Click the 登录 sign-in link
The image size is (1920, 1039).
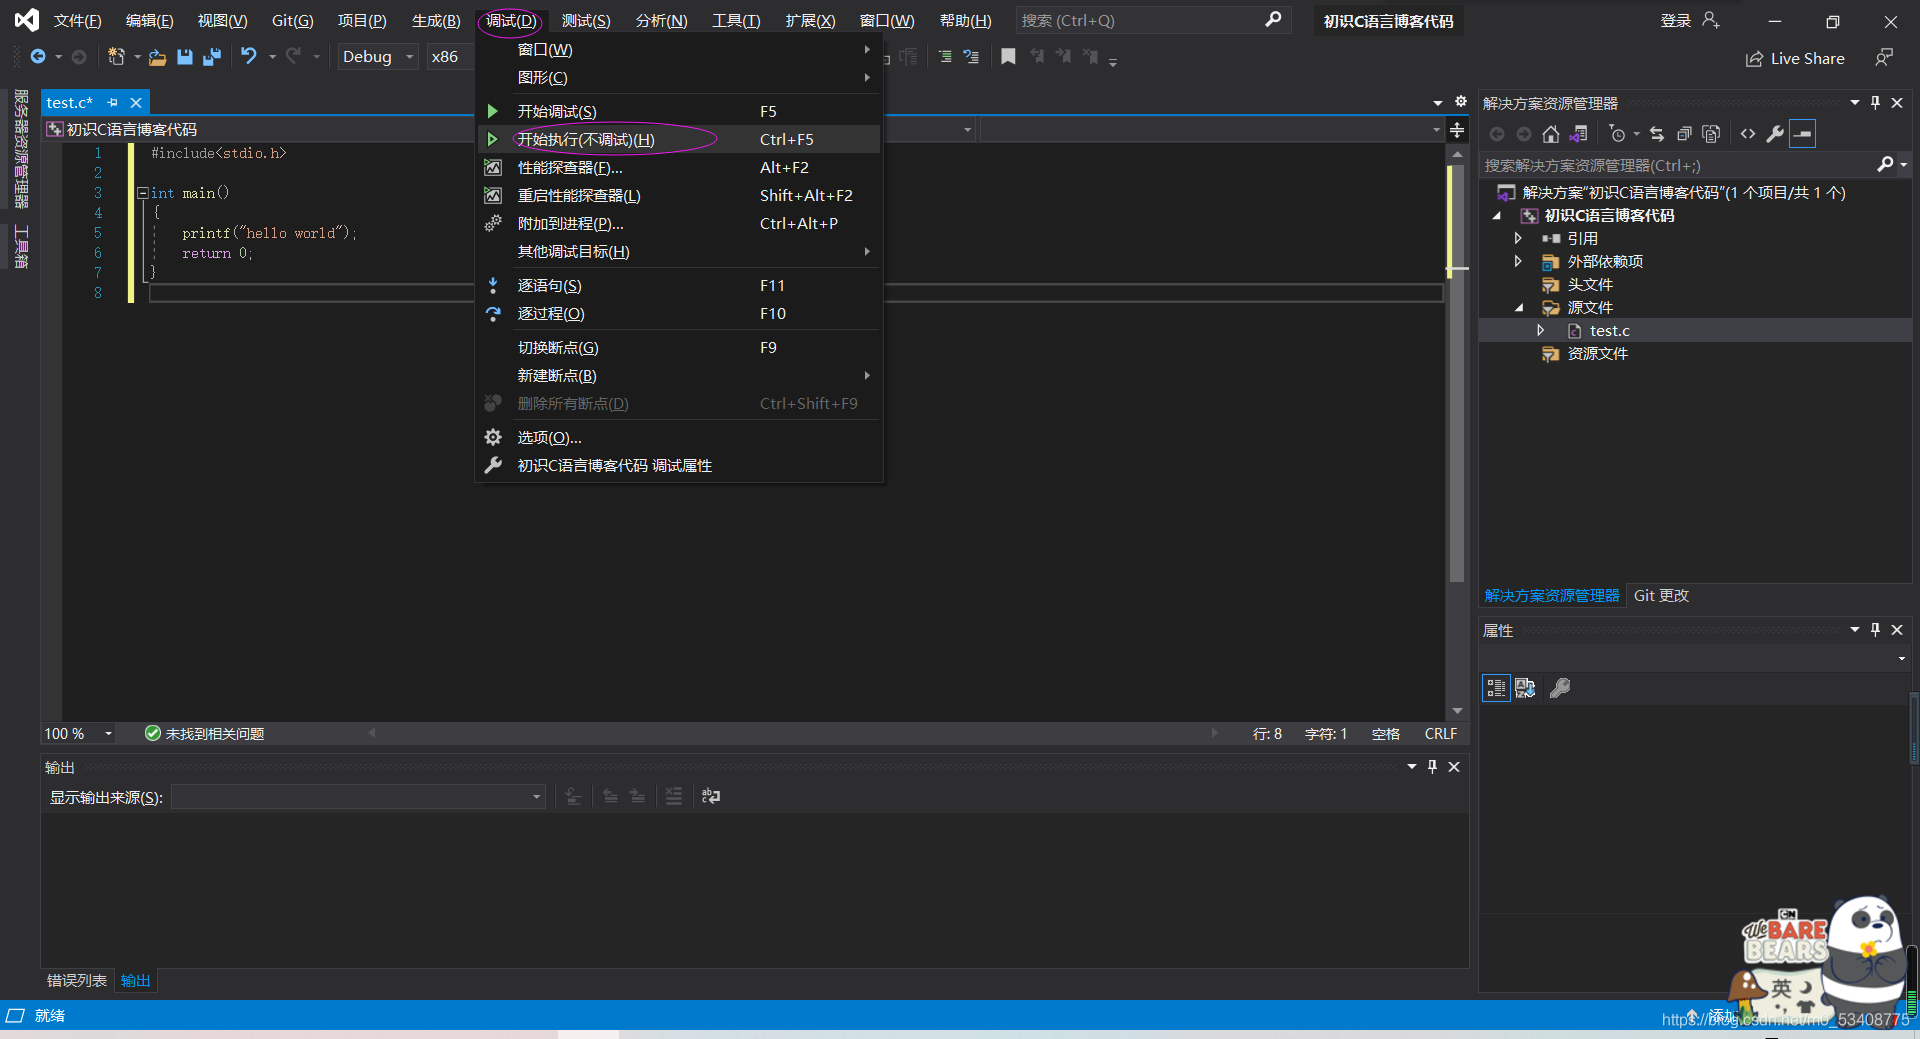[x=1676, y=21]
